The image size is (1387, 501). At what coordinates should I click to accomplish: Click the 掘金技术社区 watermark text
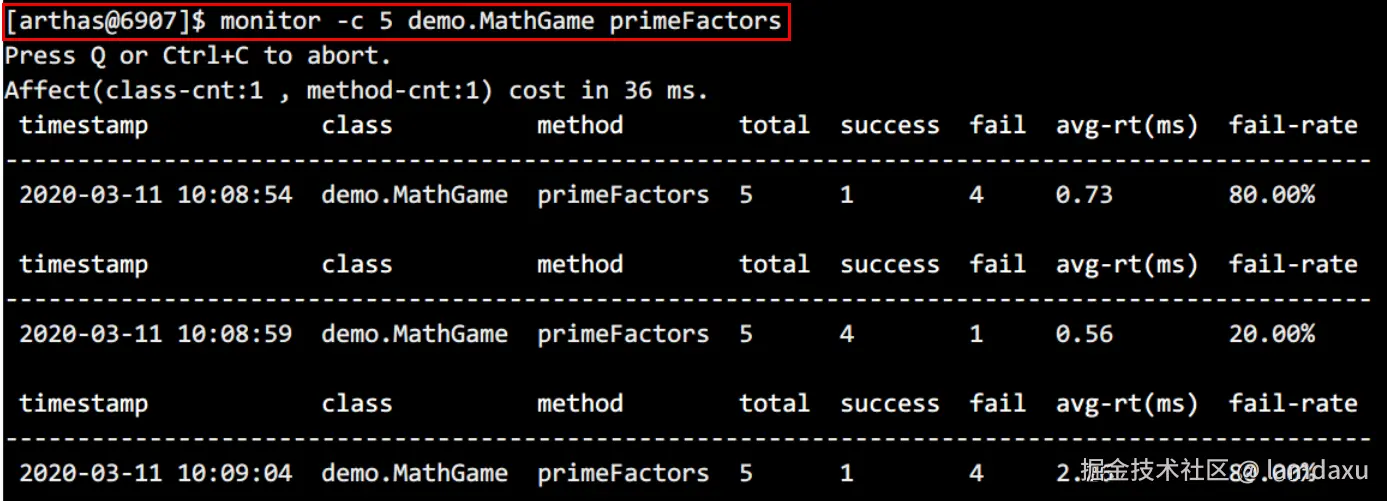tap(1155, 471)
